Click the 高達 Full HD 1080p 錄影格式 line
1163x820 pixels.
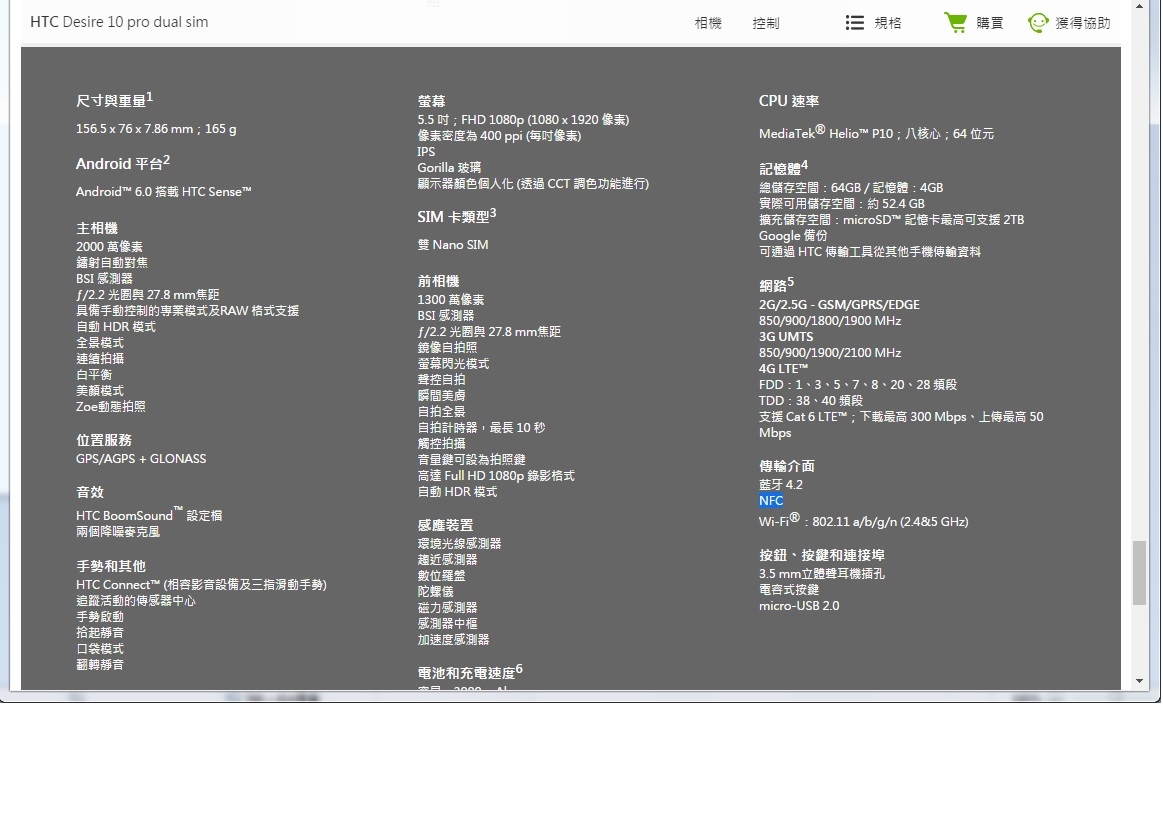[x=495, y=476]
